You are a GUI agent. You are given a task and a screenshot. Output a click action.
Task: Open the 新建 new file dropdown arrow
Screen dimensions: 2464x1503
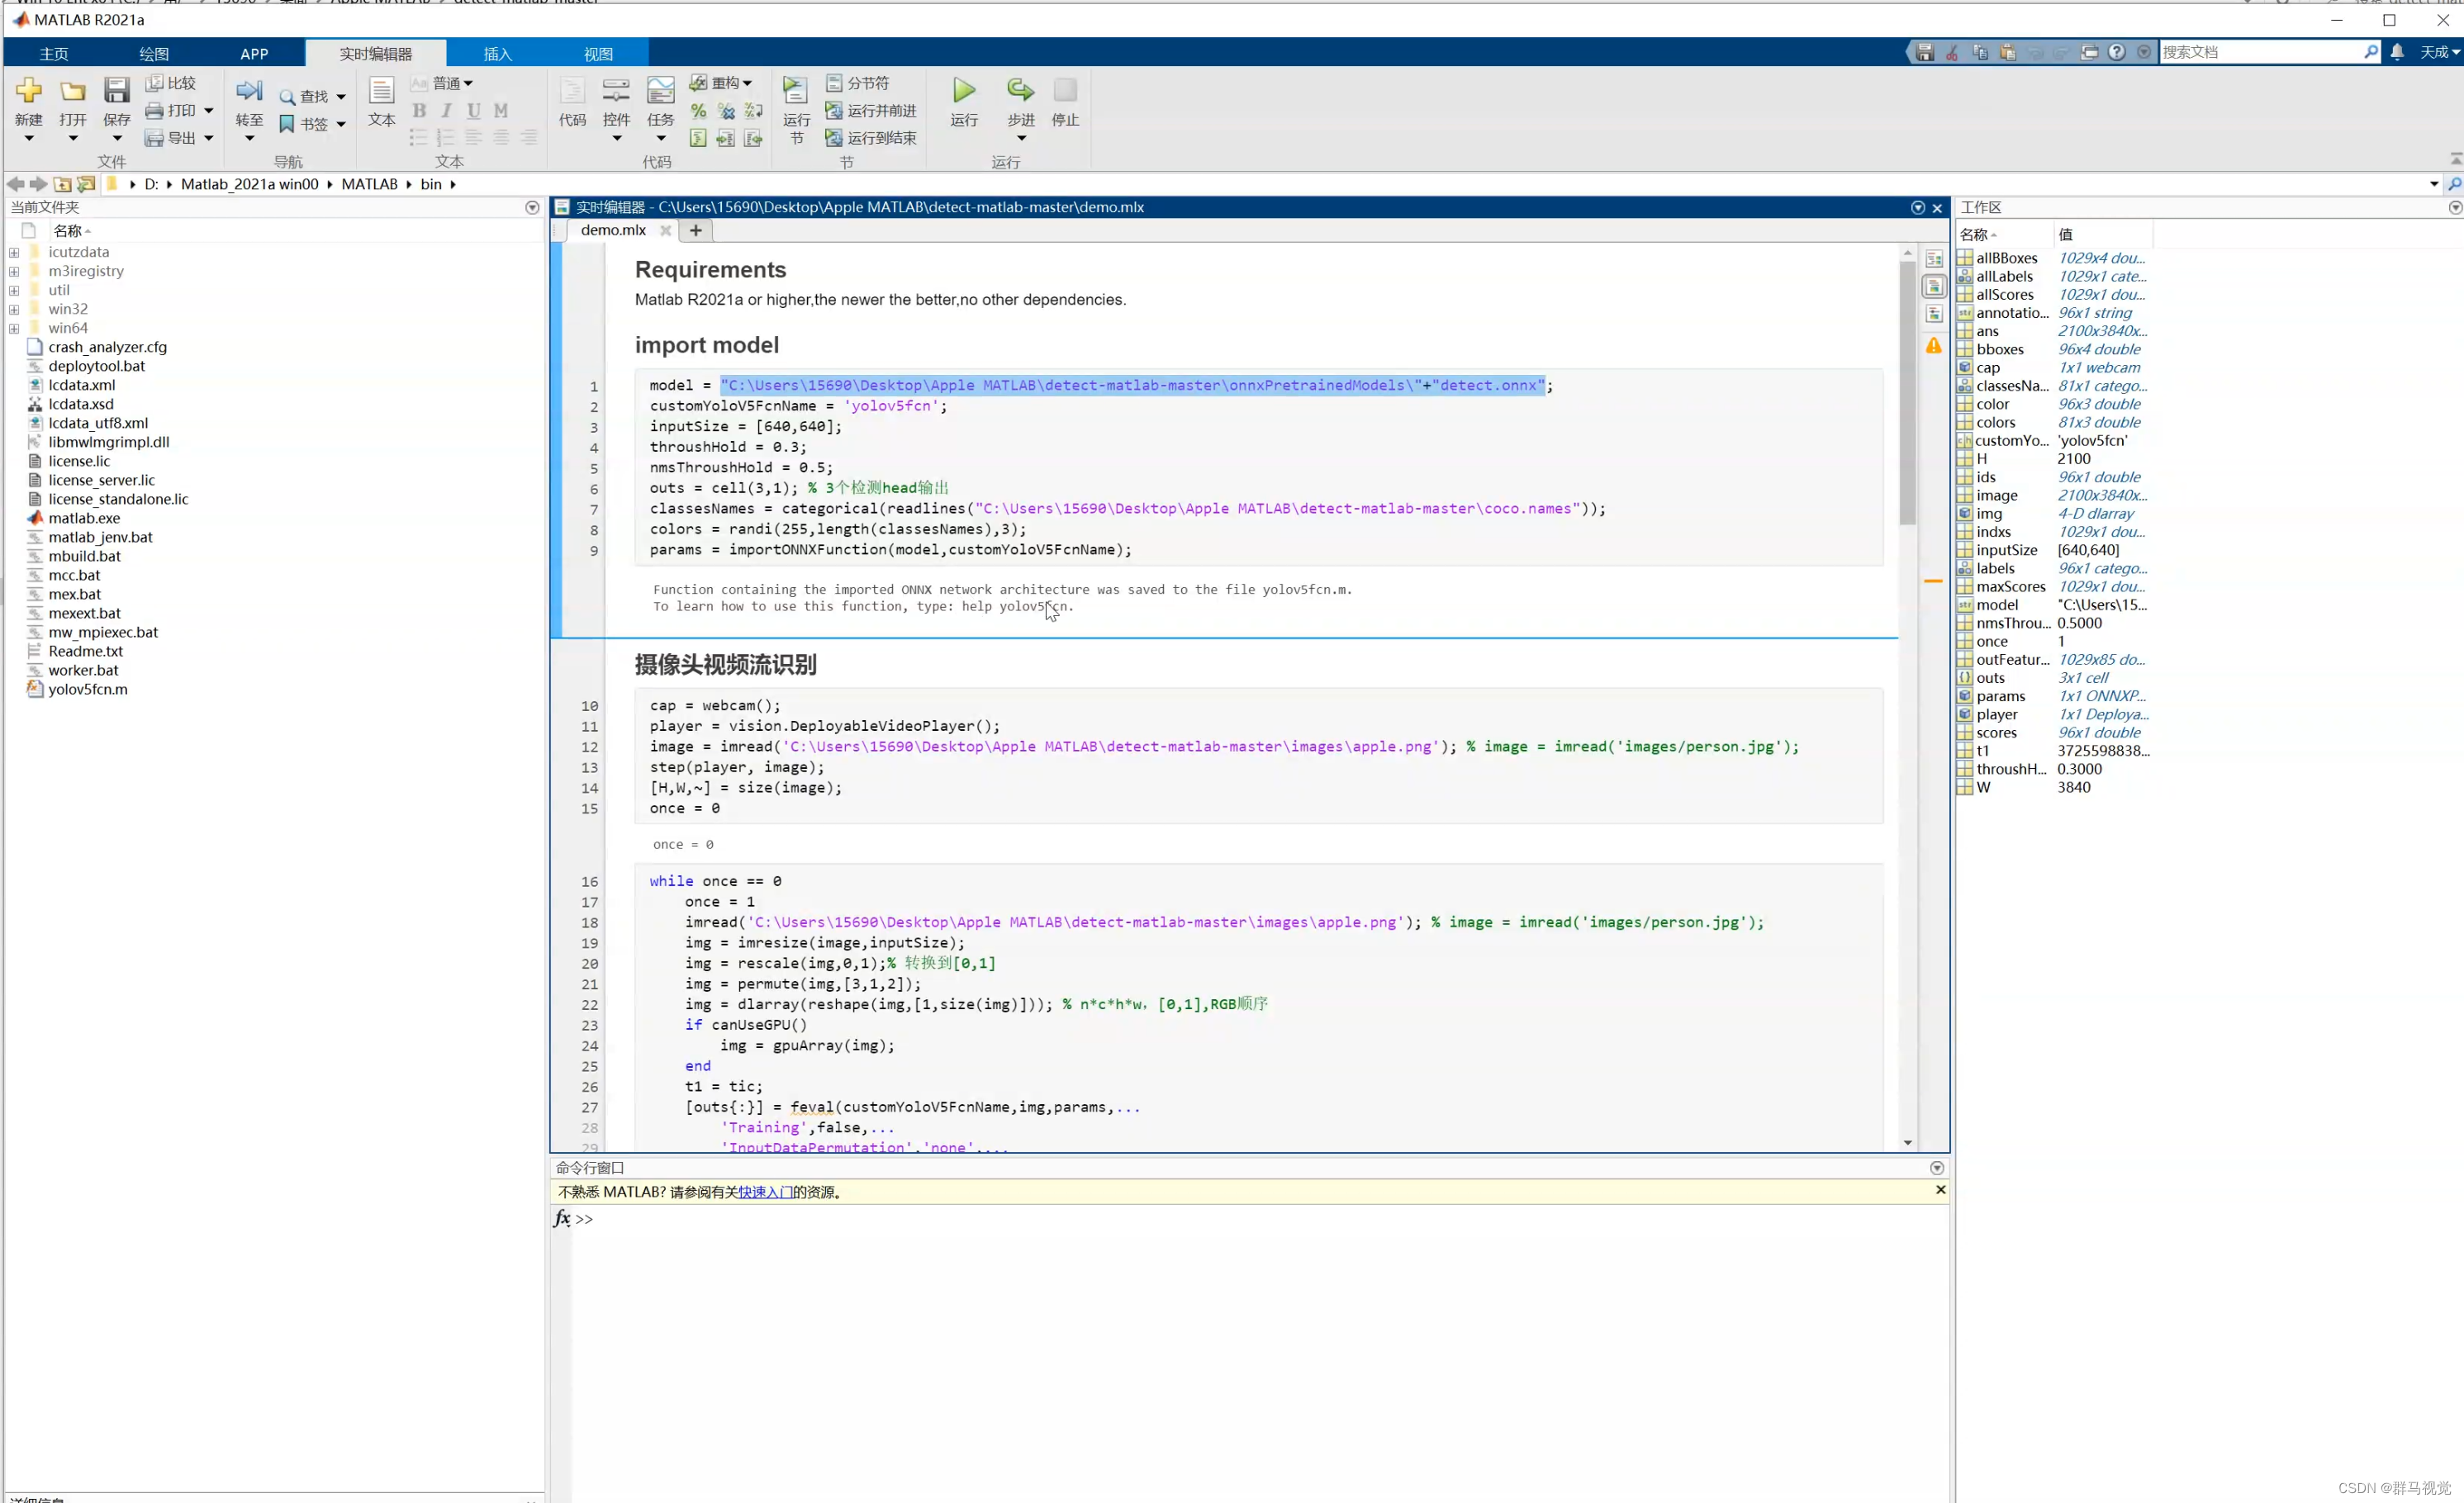[28, 137]
